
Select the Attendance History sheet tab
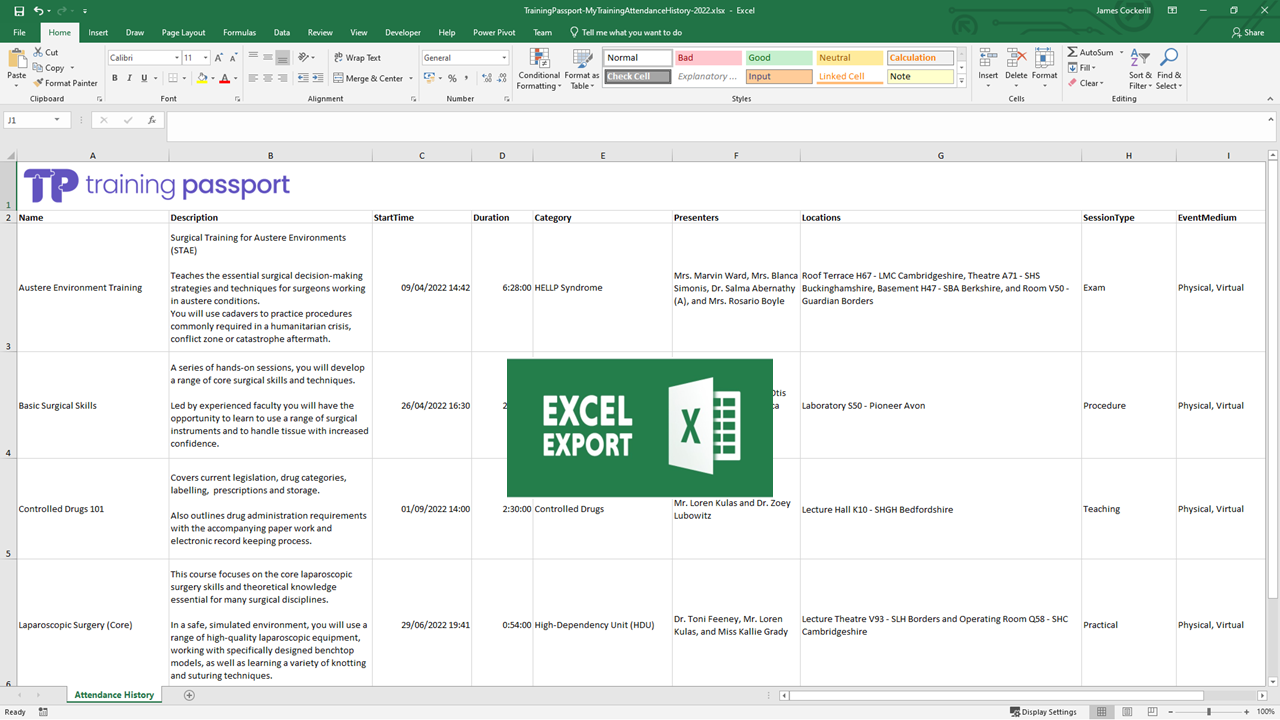(114, 695)
